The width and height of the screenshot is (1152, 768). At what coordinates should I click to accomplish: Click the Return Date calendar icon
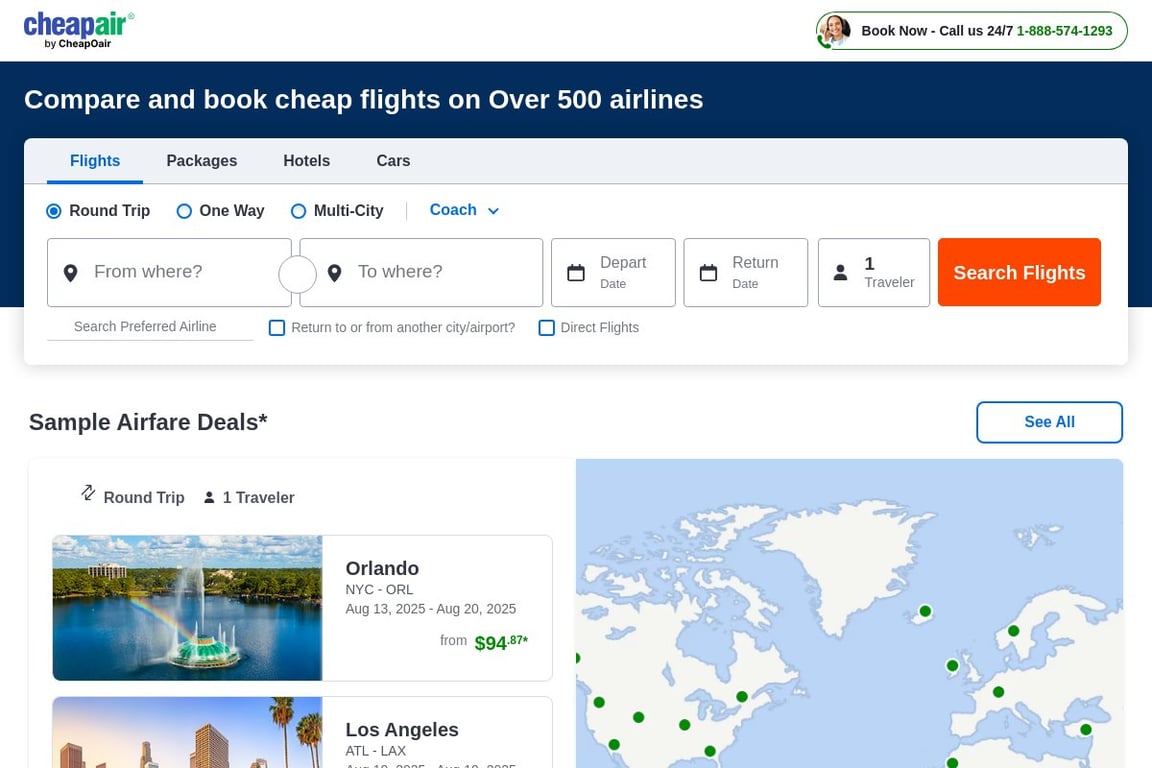[x=708, y=273]
